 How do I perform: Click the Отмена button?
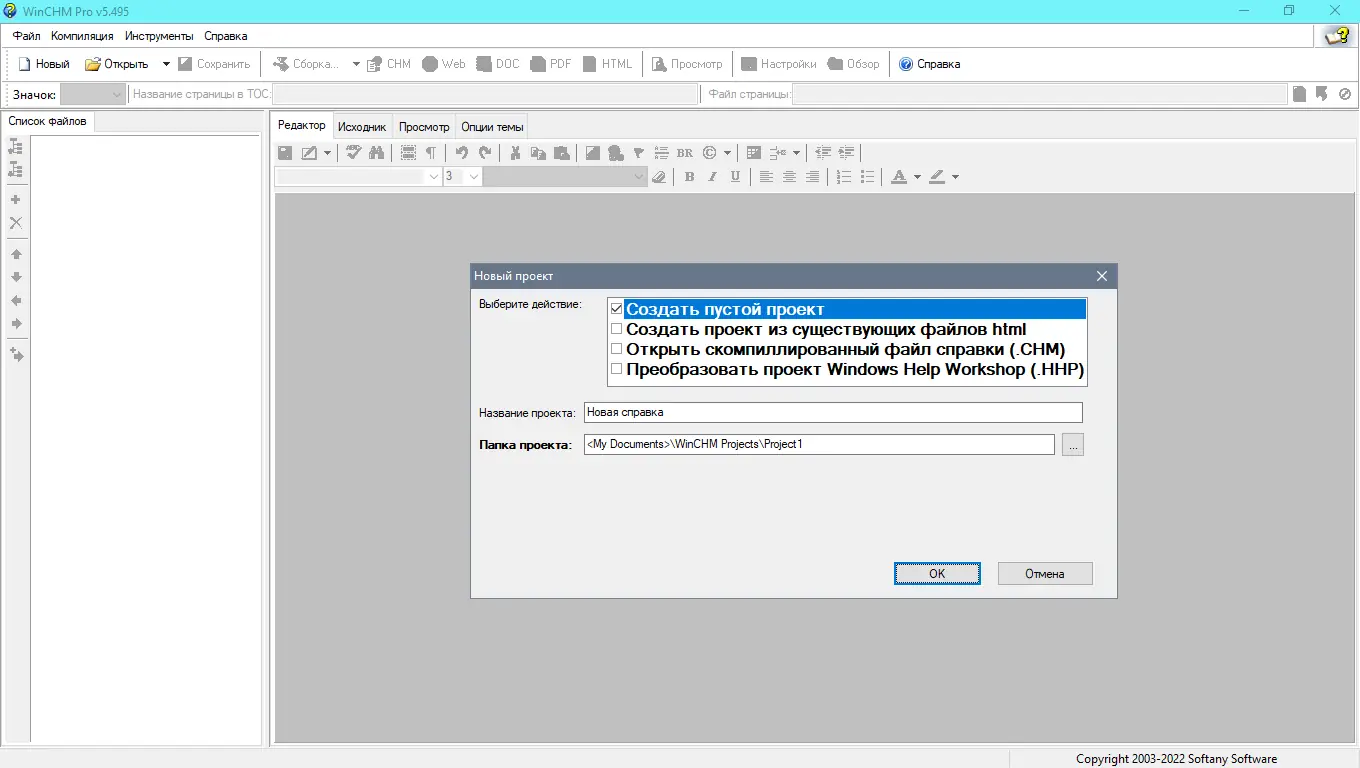(1044, 574)
